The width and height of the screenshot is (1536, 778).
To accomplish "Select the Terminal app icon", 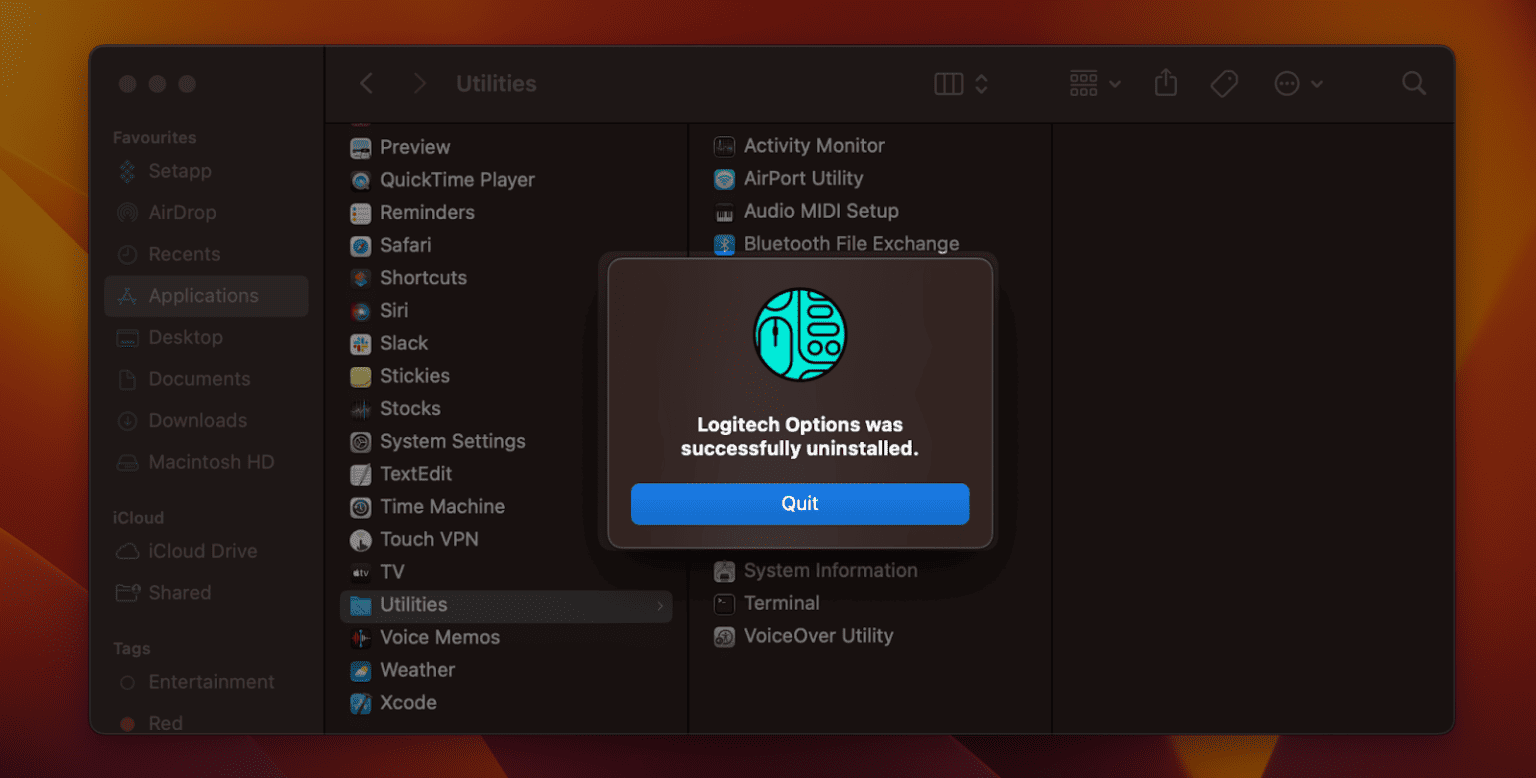I will [x=724, y=604].
